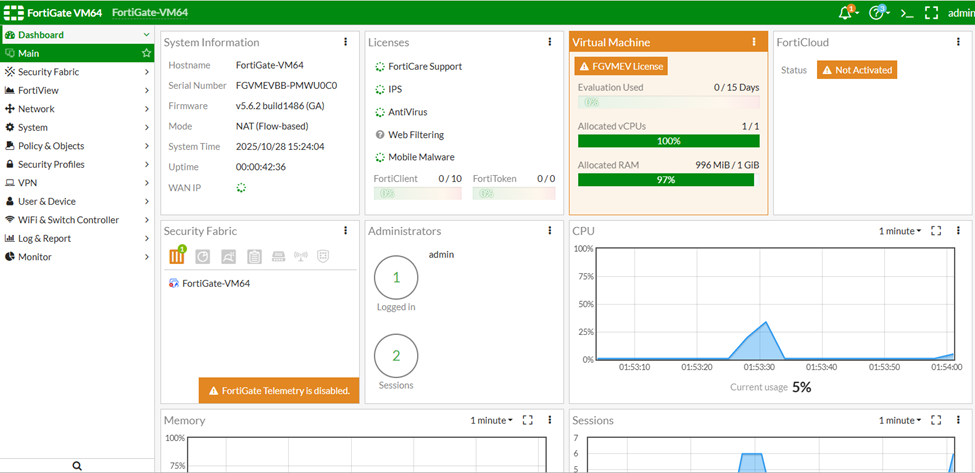This screenshot has height=473, width=975.
Task: Click the FGVMEV License warning button
Action: coord(621,66)
